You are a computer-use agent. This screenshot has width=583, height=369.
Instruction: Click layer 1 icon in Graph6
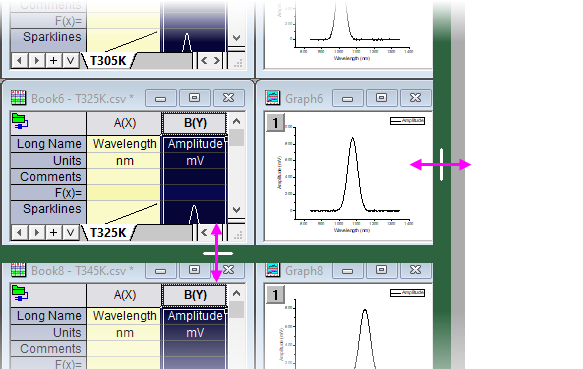click(276, 123)
